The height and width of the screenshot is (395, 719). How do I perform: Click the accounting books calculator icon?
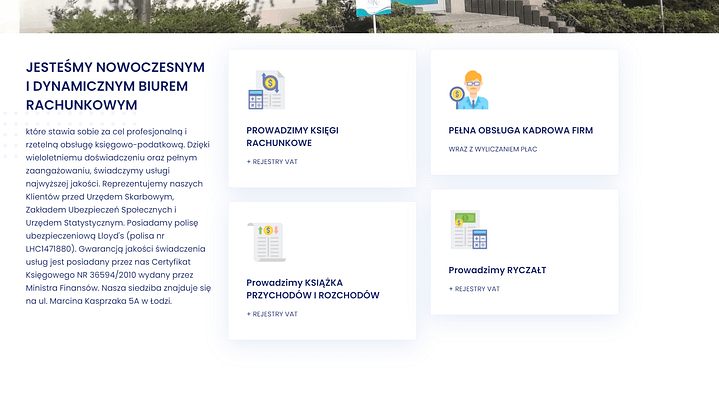coord(266,90)
